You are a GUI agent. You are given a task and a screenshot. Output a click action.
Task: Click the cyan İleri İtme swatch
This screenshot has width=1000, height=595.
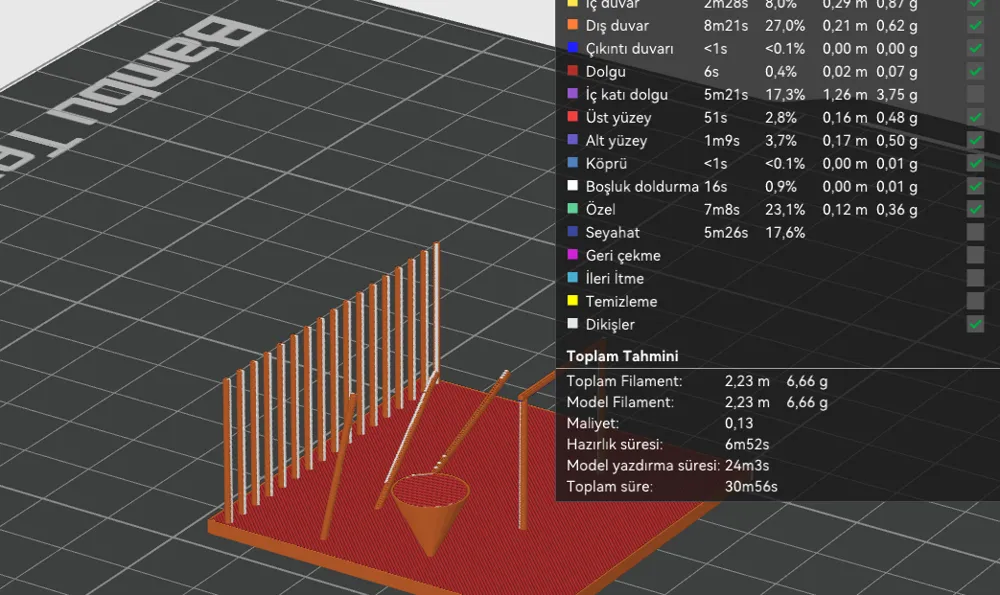(573, 277)
